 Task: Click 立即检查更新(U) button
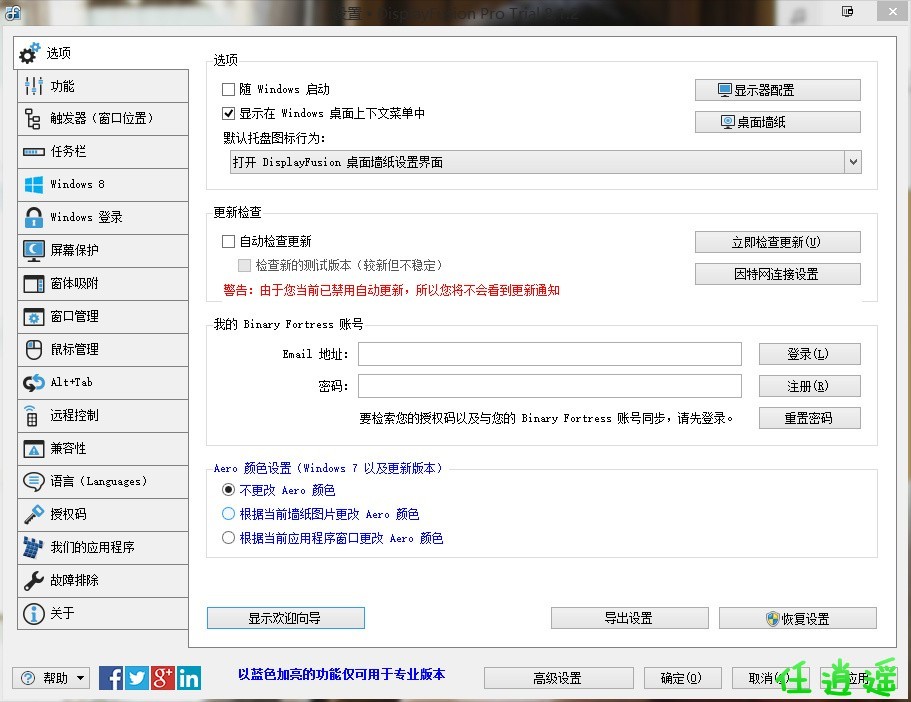click(x=778, y=242)
